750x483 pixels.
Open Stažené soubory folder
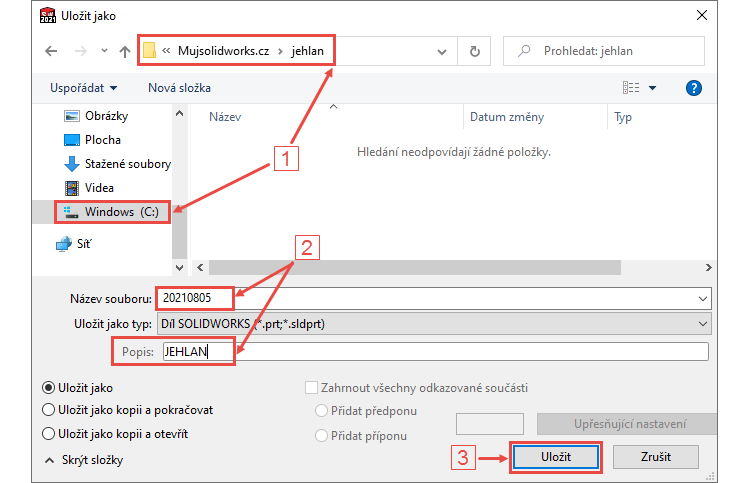click(128, 164)
